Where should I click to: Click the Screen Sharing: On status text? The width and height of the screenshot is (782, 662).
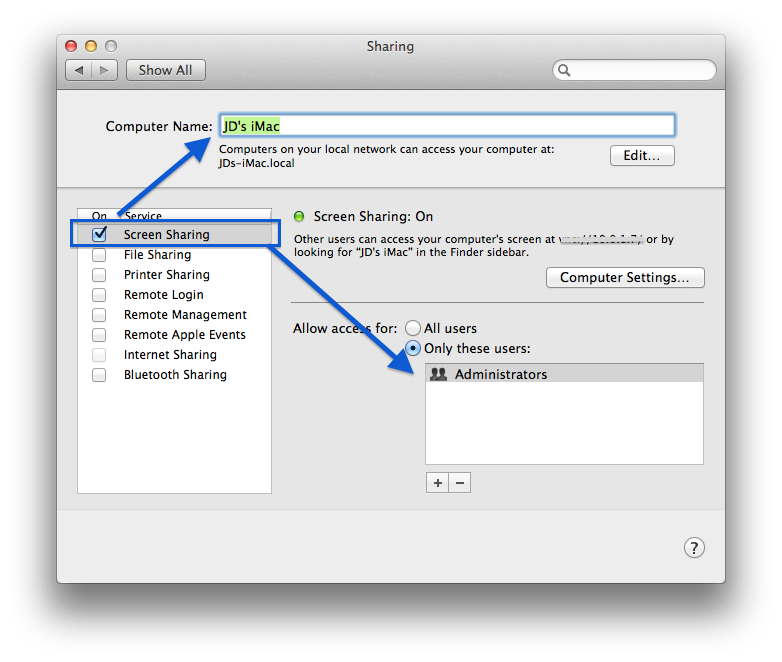373,217
